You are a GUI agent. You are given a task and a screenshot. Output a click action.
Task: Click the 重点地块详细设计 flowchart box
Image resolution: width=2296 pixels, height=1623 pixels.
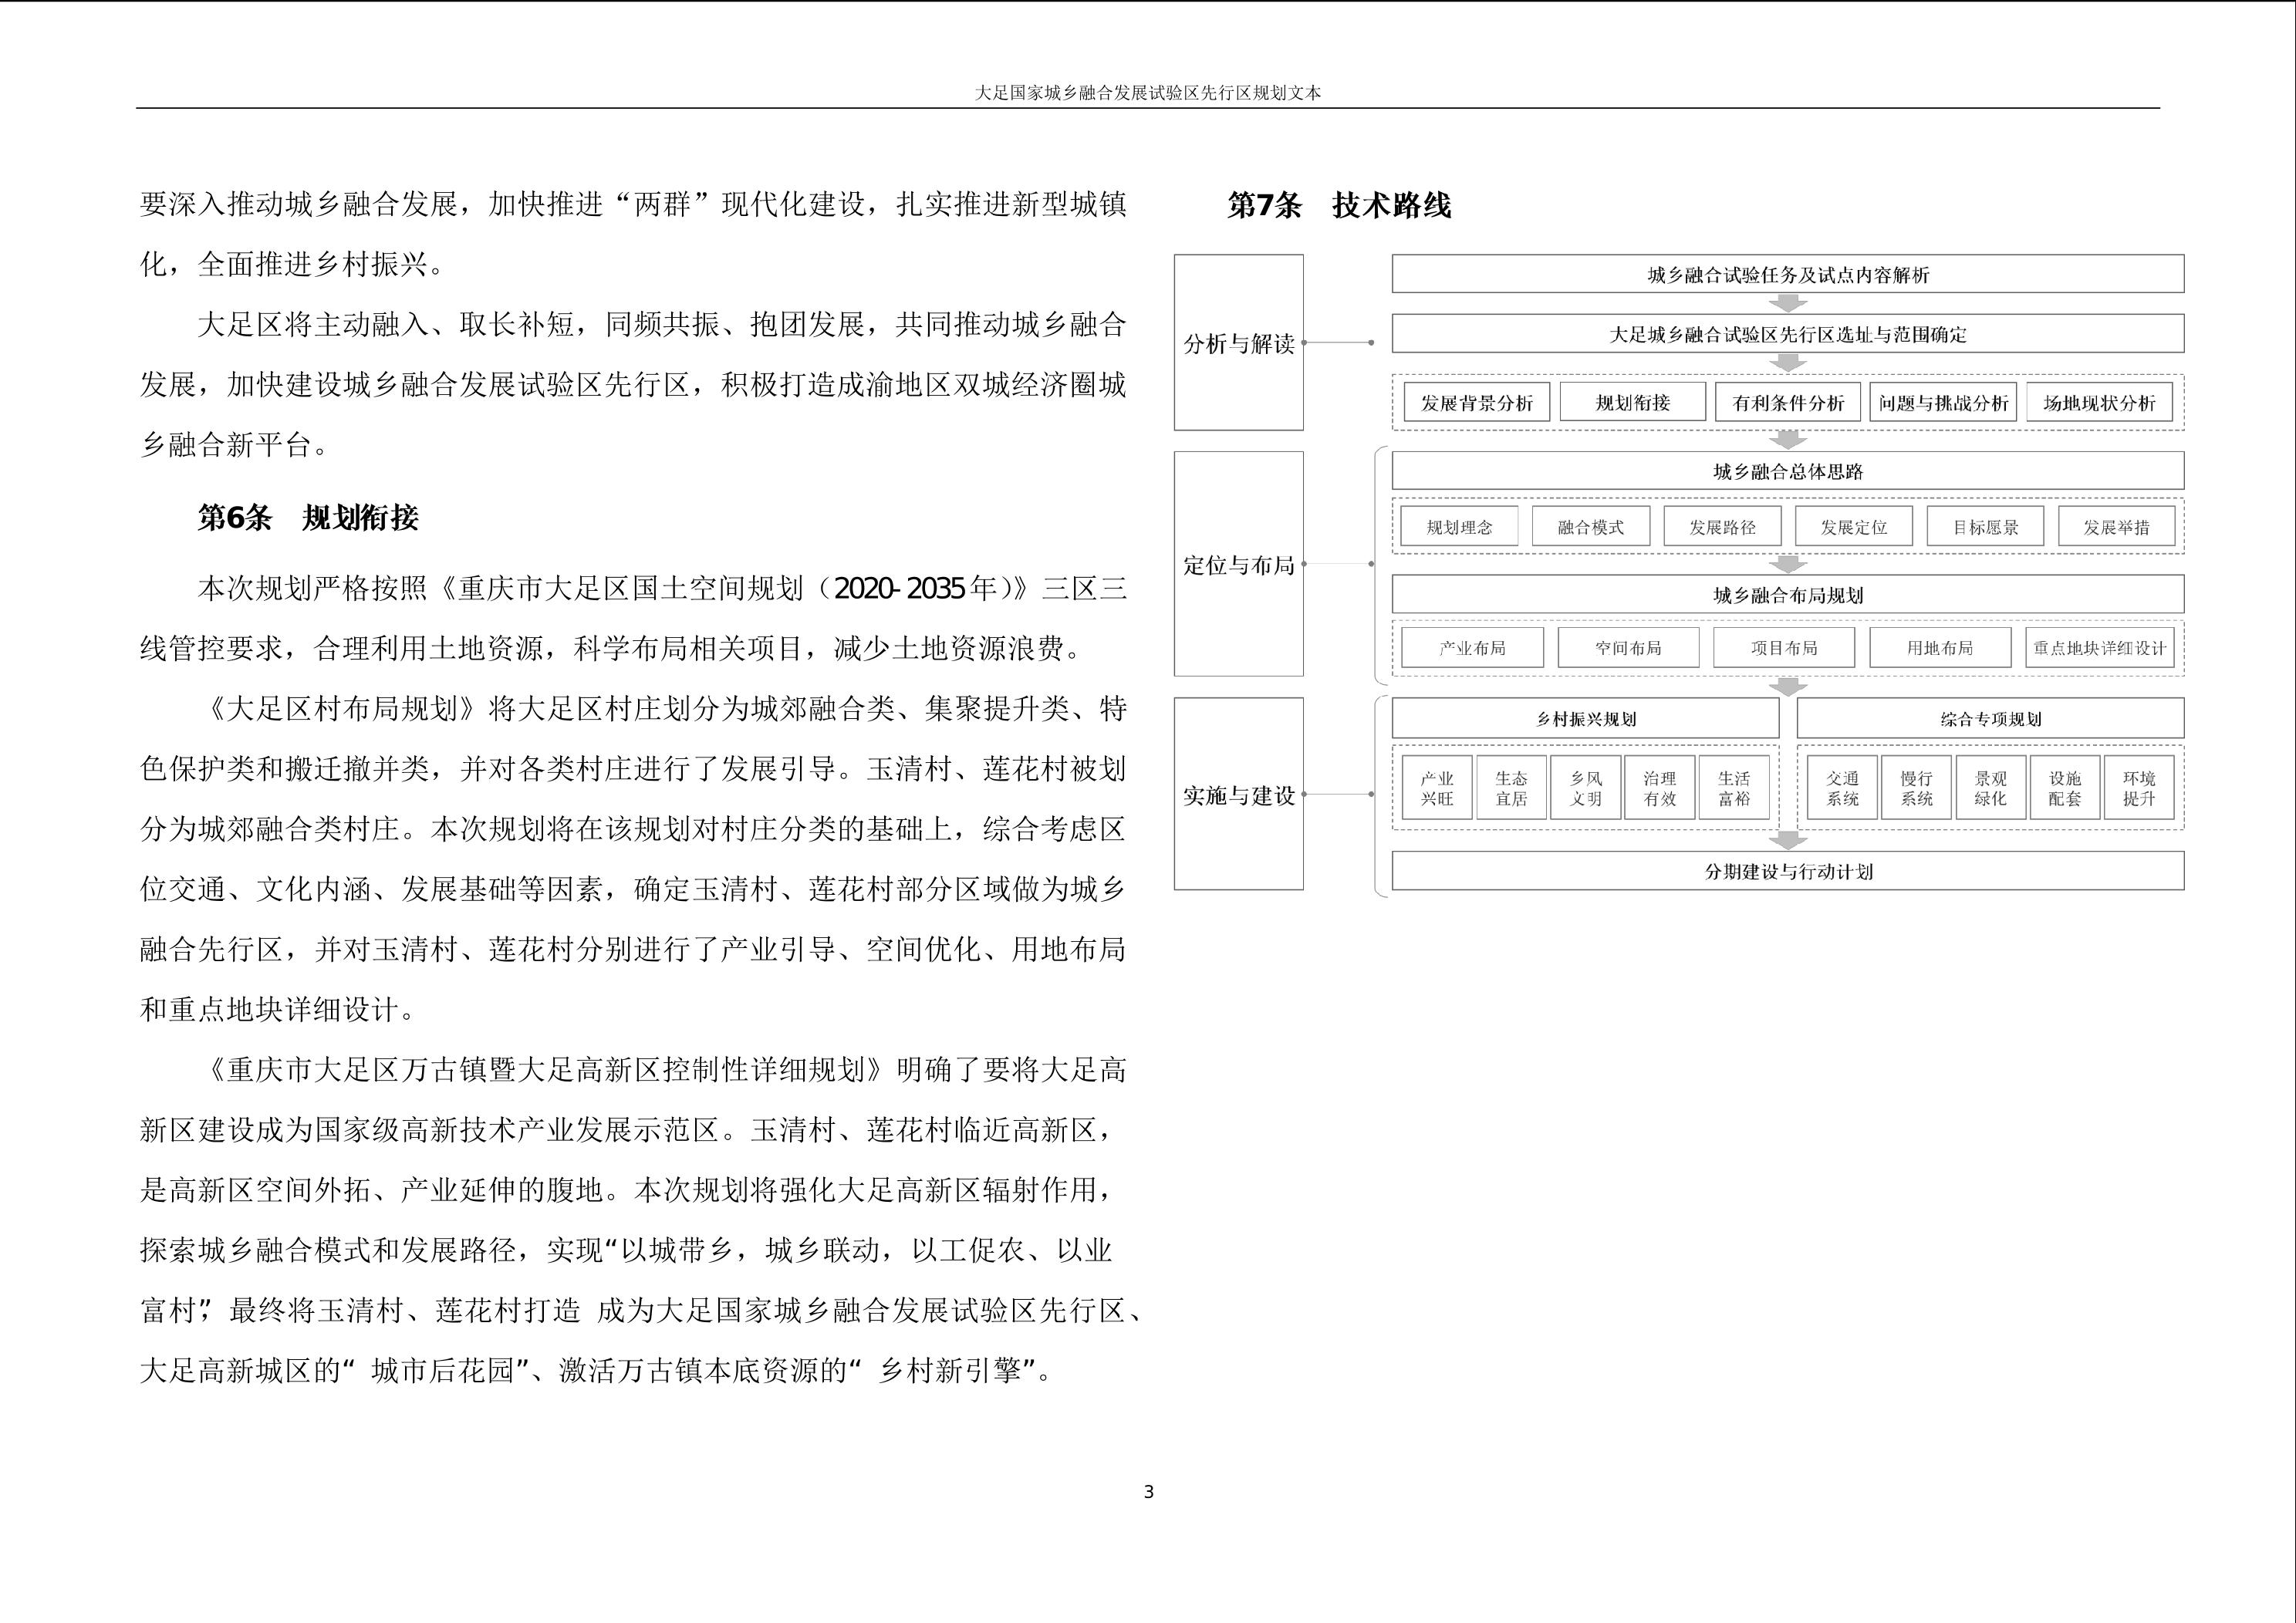pyautogui.click(x=2099, y=647)
